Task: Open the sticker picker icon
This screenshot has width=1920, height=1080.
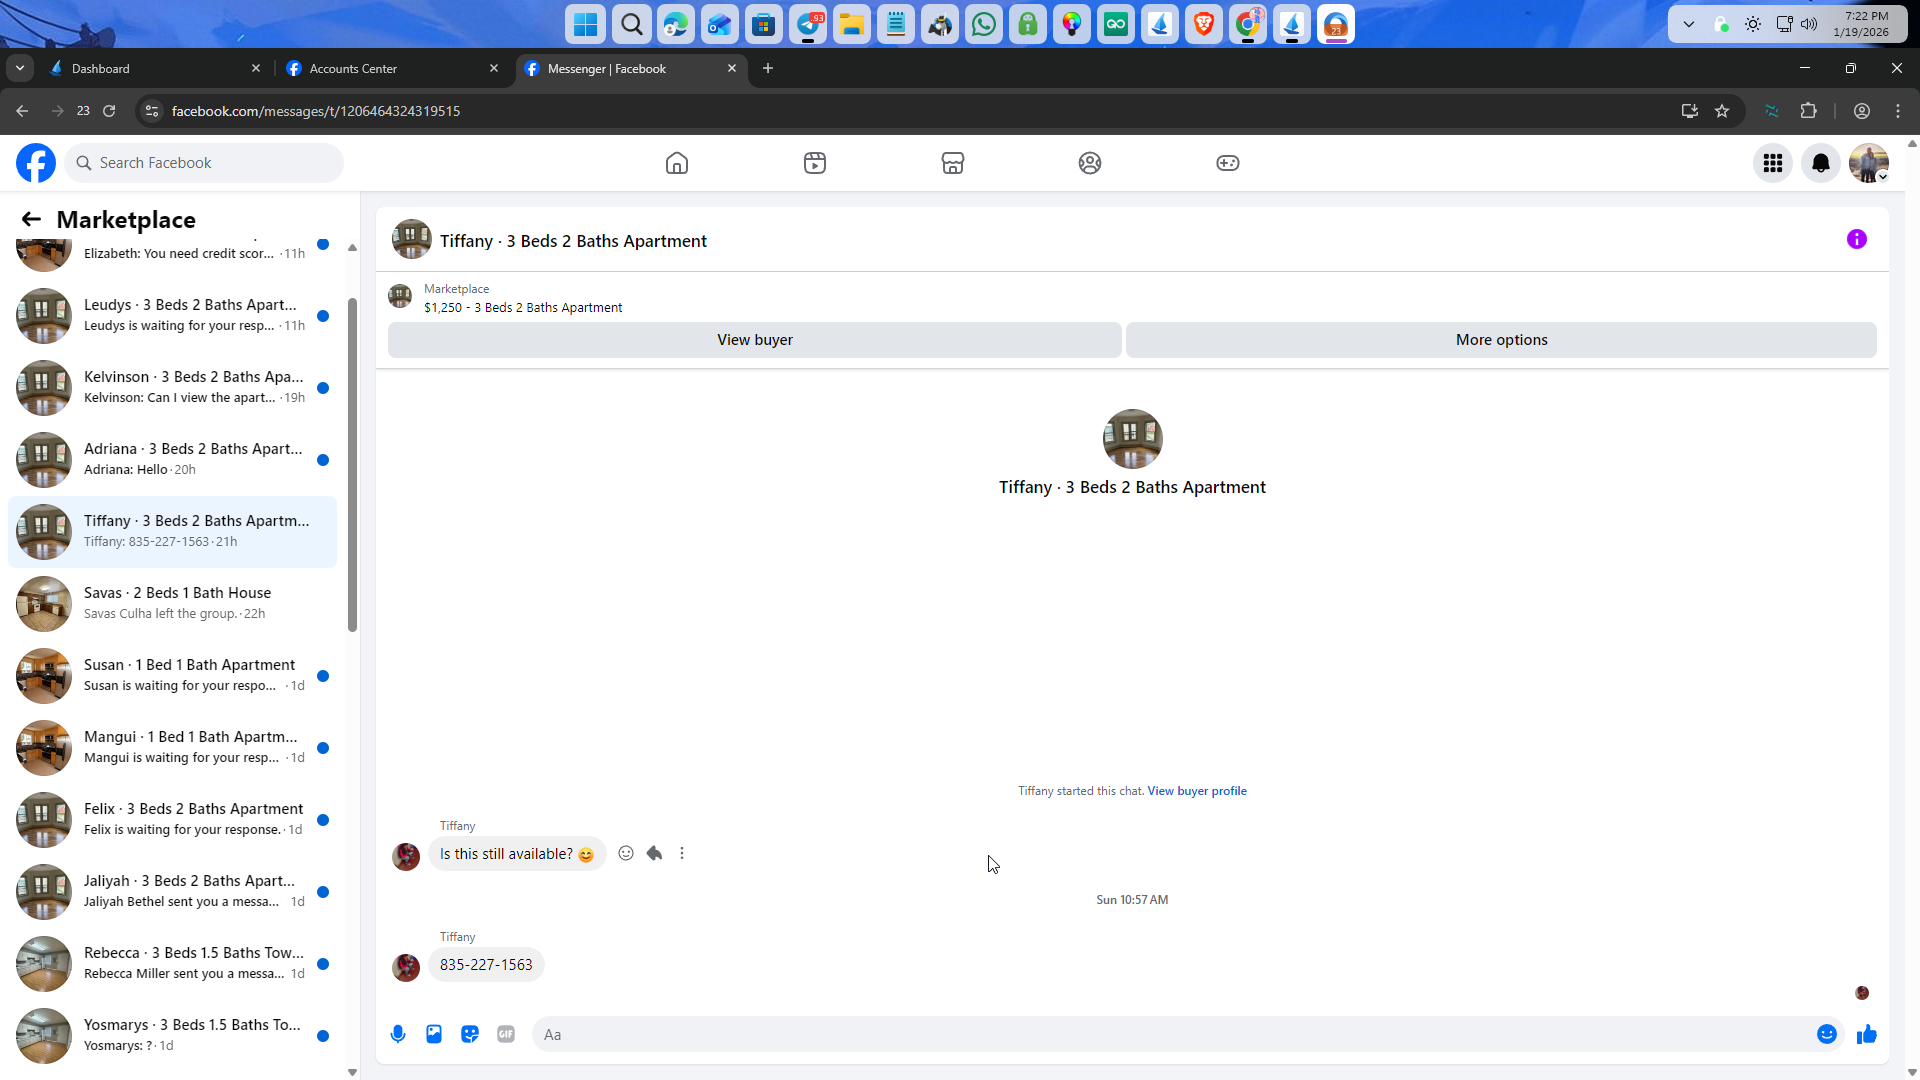Action: 470,1034
